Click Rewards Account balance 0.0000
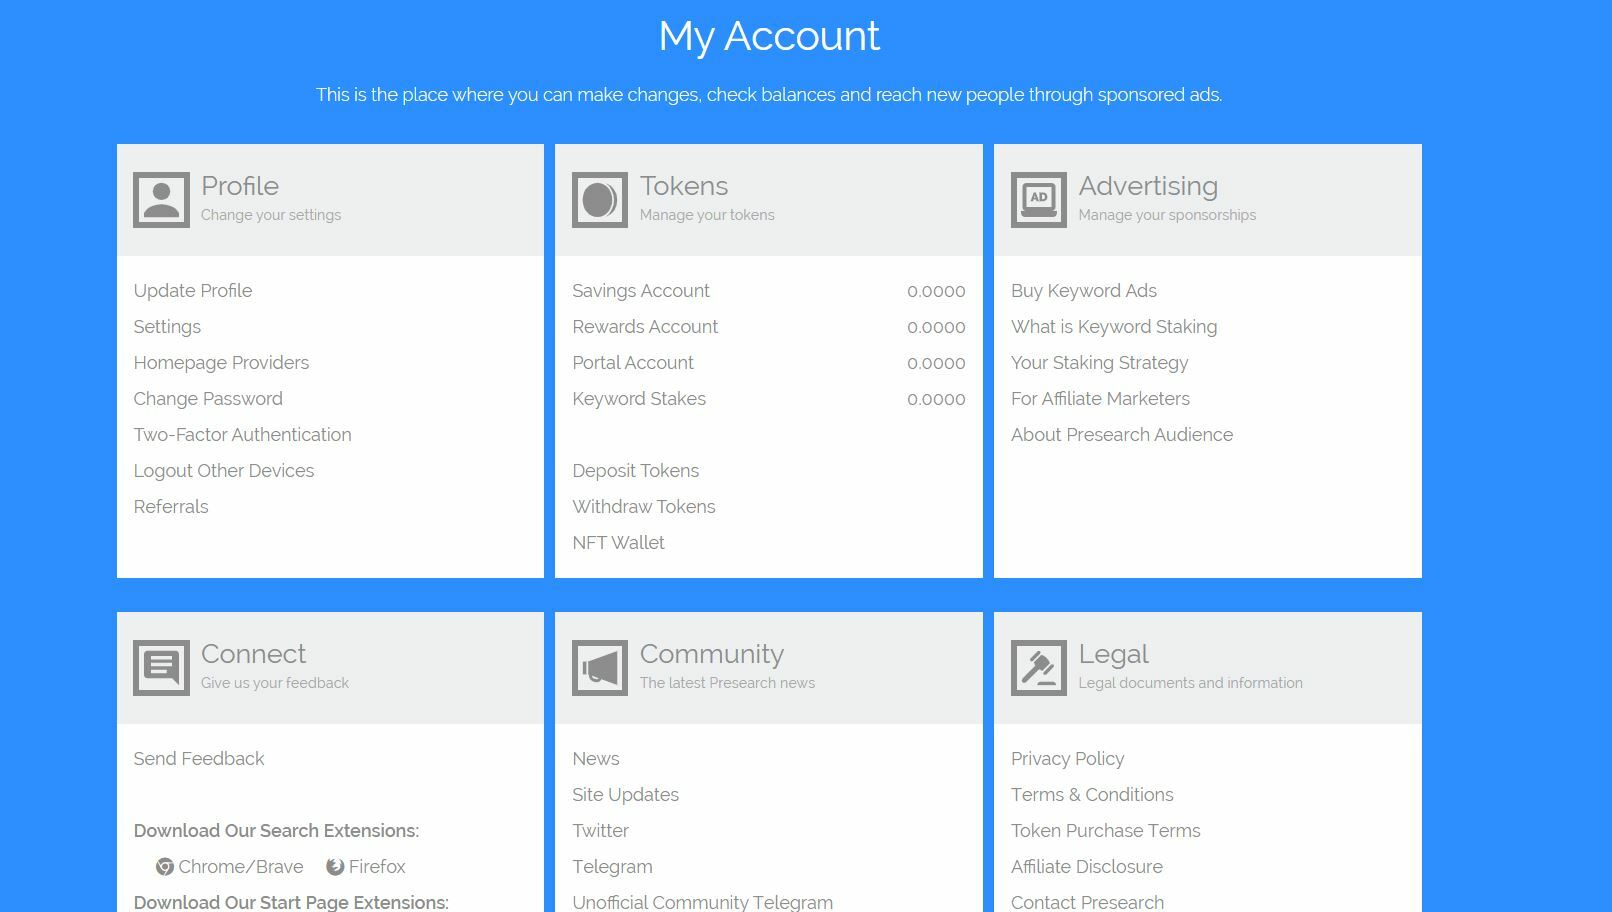 (936, 327)
